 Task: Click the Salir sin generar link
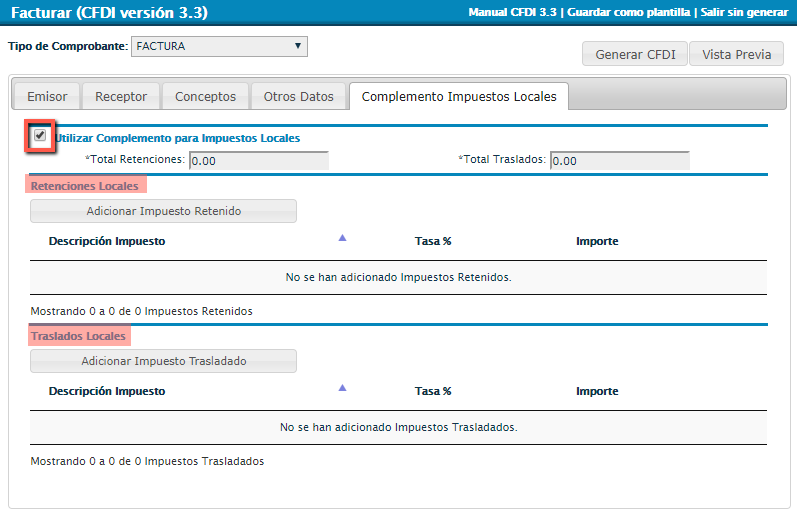point(745,12)
